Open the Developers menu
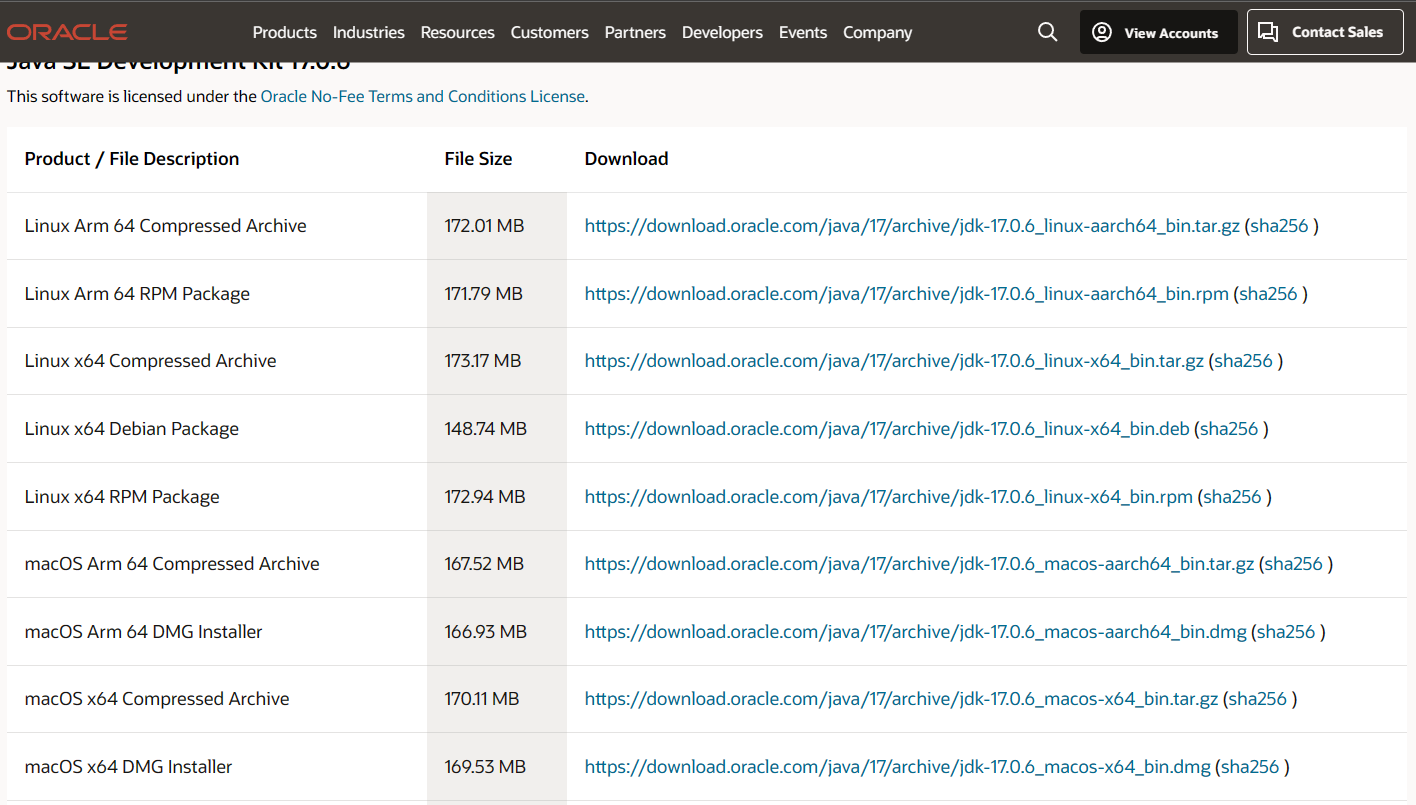 [722, 32]
